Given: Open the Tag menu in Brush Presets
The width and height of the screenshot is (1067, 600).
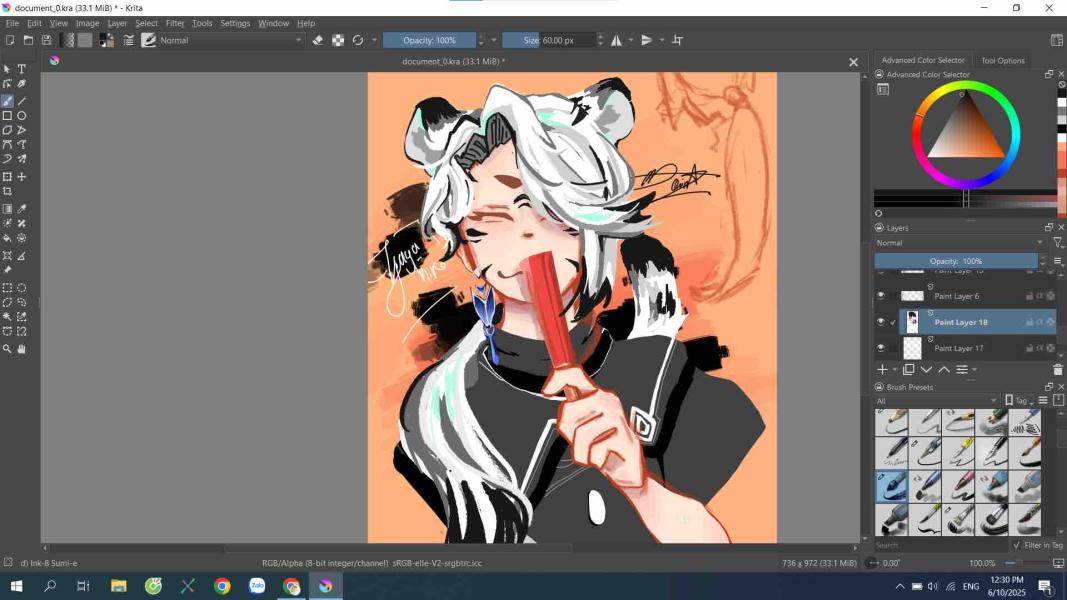Looking at the screenshot, I should (1020, 401).
